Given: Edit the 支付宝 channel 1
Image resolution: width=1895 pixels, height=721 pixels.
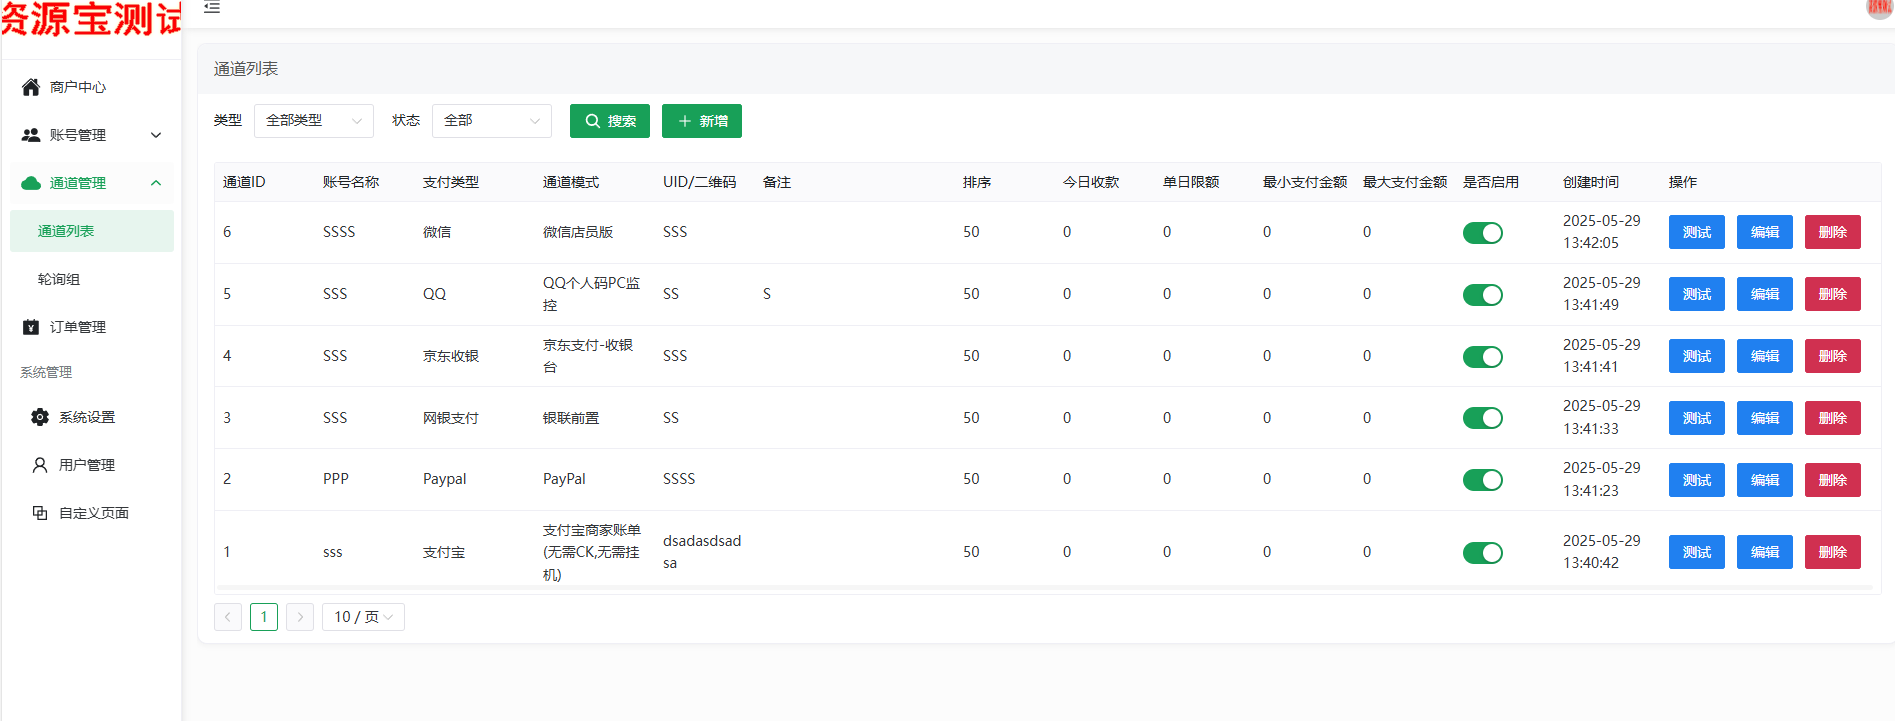Looking at the screenshot, I should [x=1765, y=552].
